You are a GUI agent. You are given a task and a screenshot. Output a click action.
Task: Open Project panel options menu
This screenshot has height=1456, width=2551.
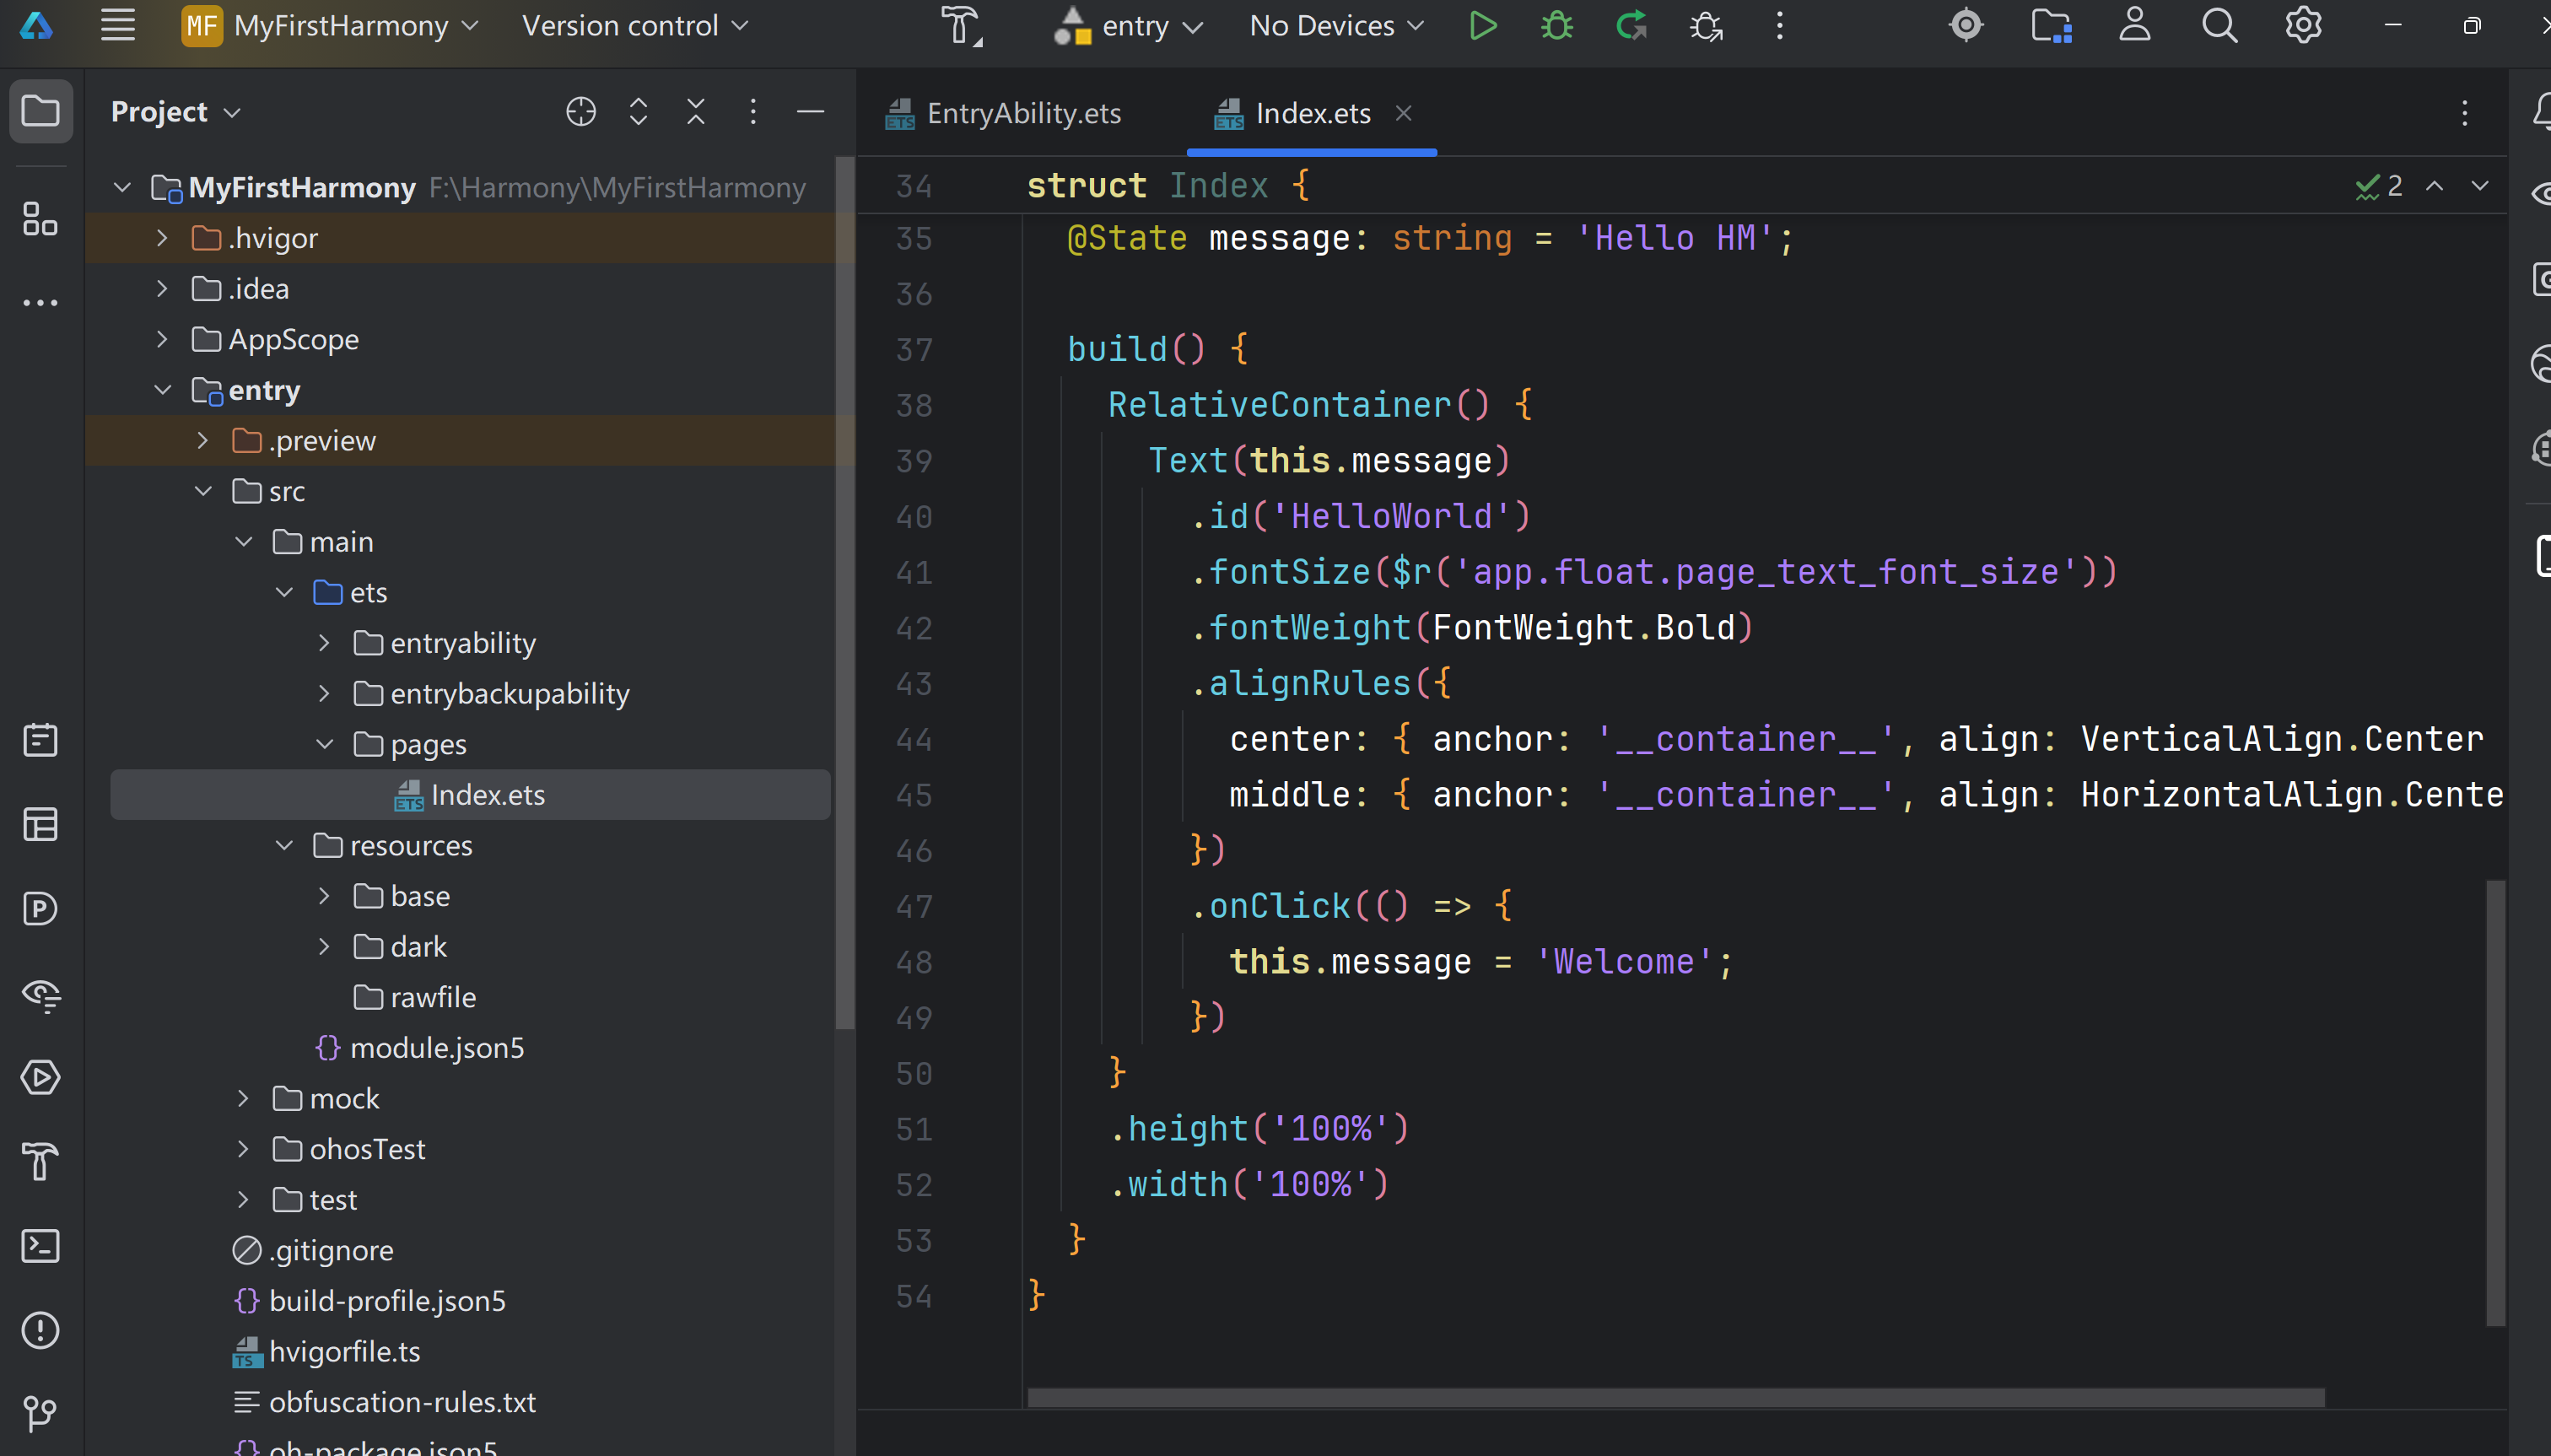tap(753, 112)
